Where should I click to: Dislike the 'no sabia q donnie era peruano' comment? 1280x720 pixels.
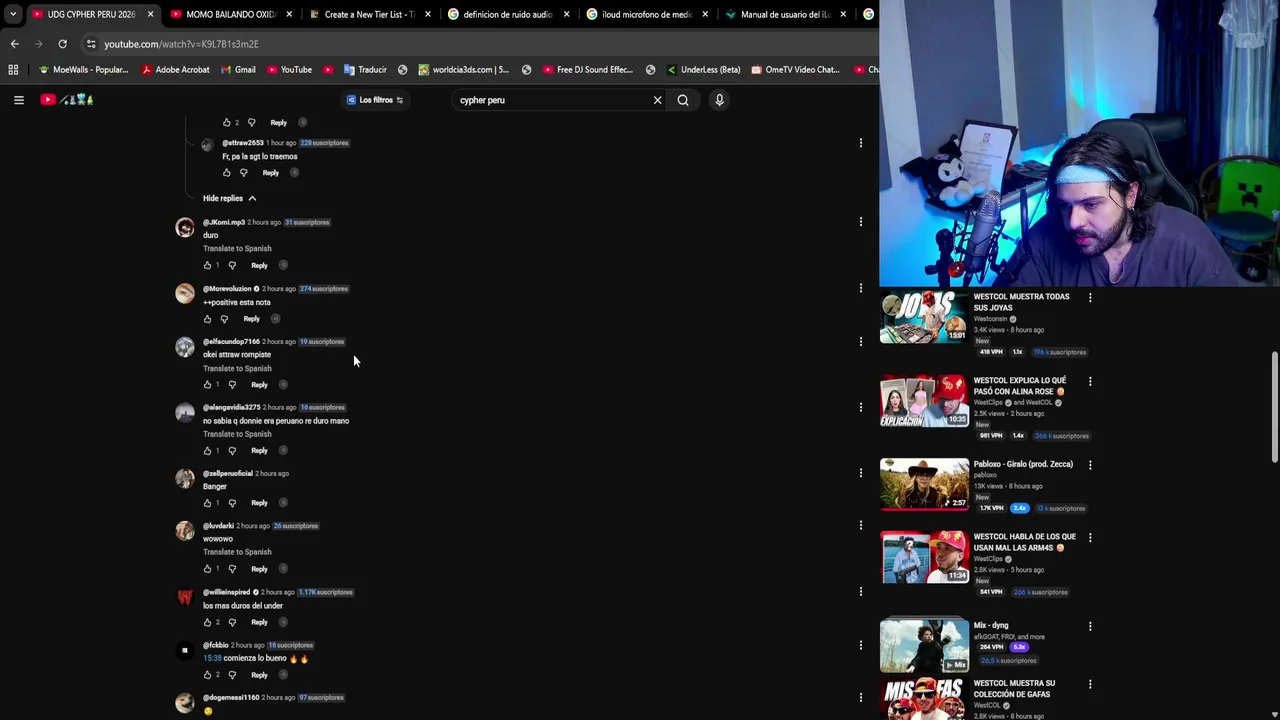pyautogui.click(x=232, y=451)
